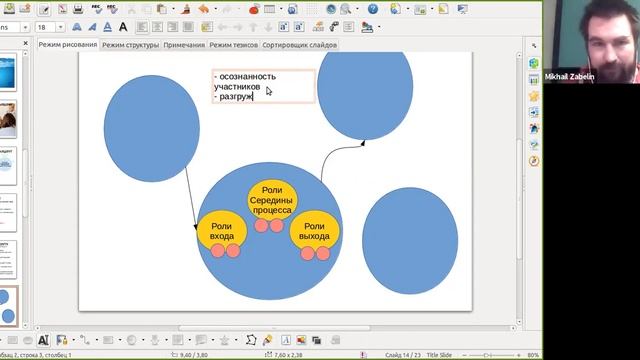Toggle center paragraph alignment button
This screenshot has height=360, width=640.
[x=157, y=27]
